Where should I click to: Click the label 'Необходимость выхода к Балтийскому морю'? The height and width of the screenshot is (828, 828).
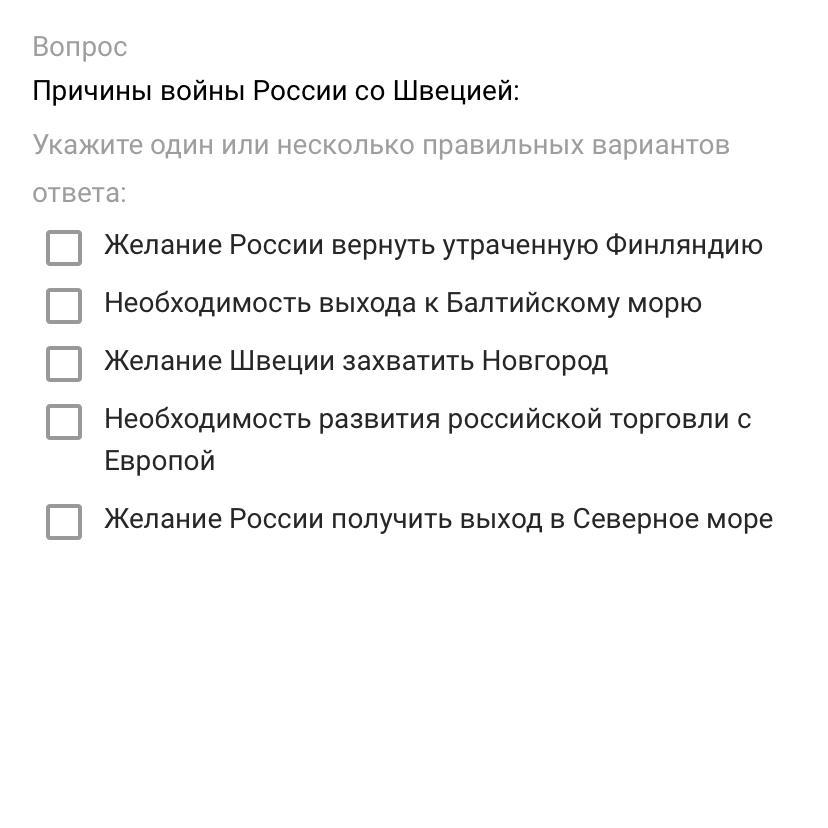403,304
